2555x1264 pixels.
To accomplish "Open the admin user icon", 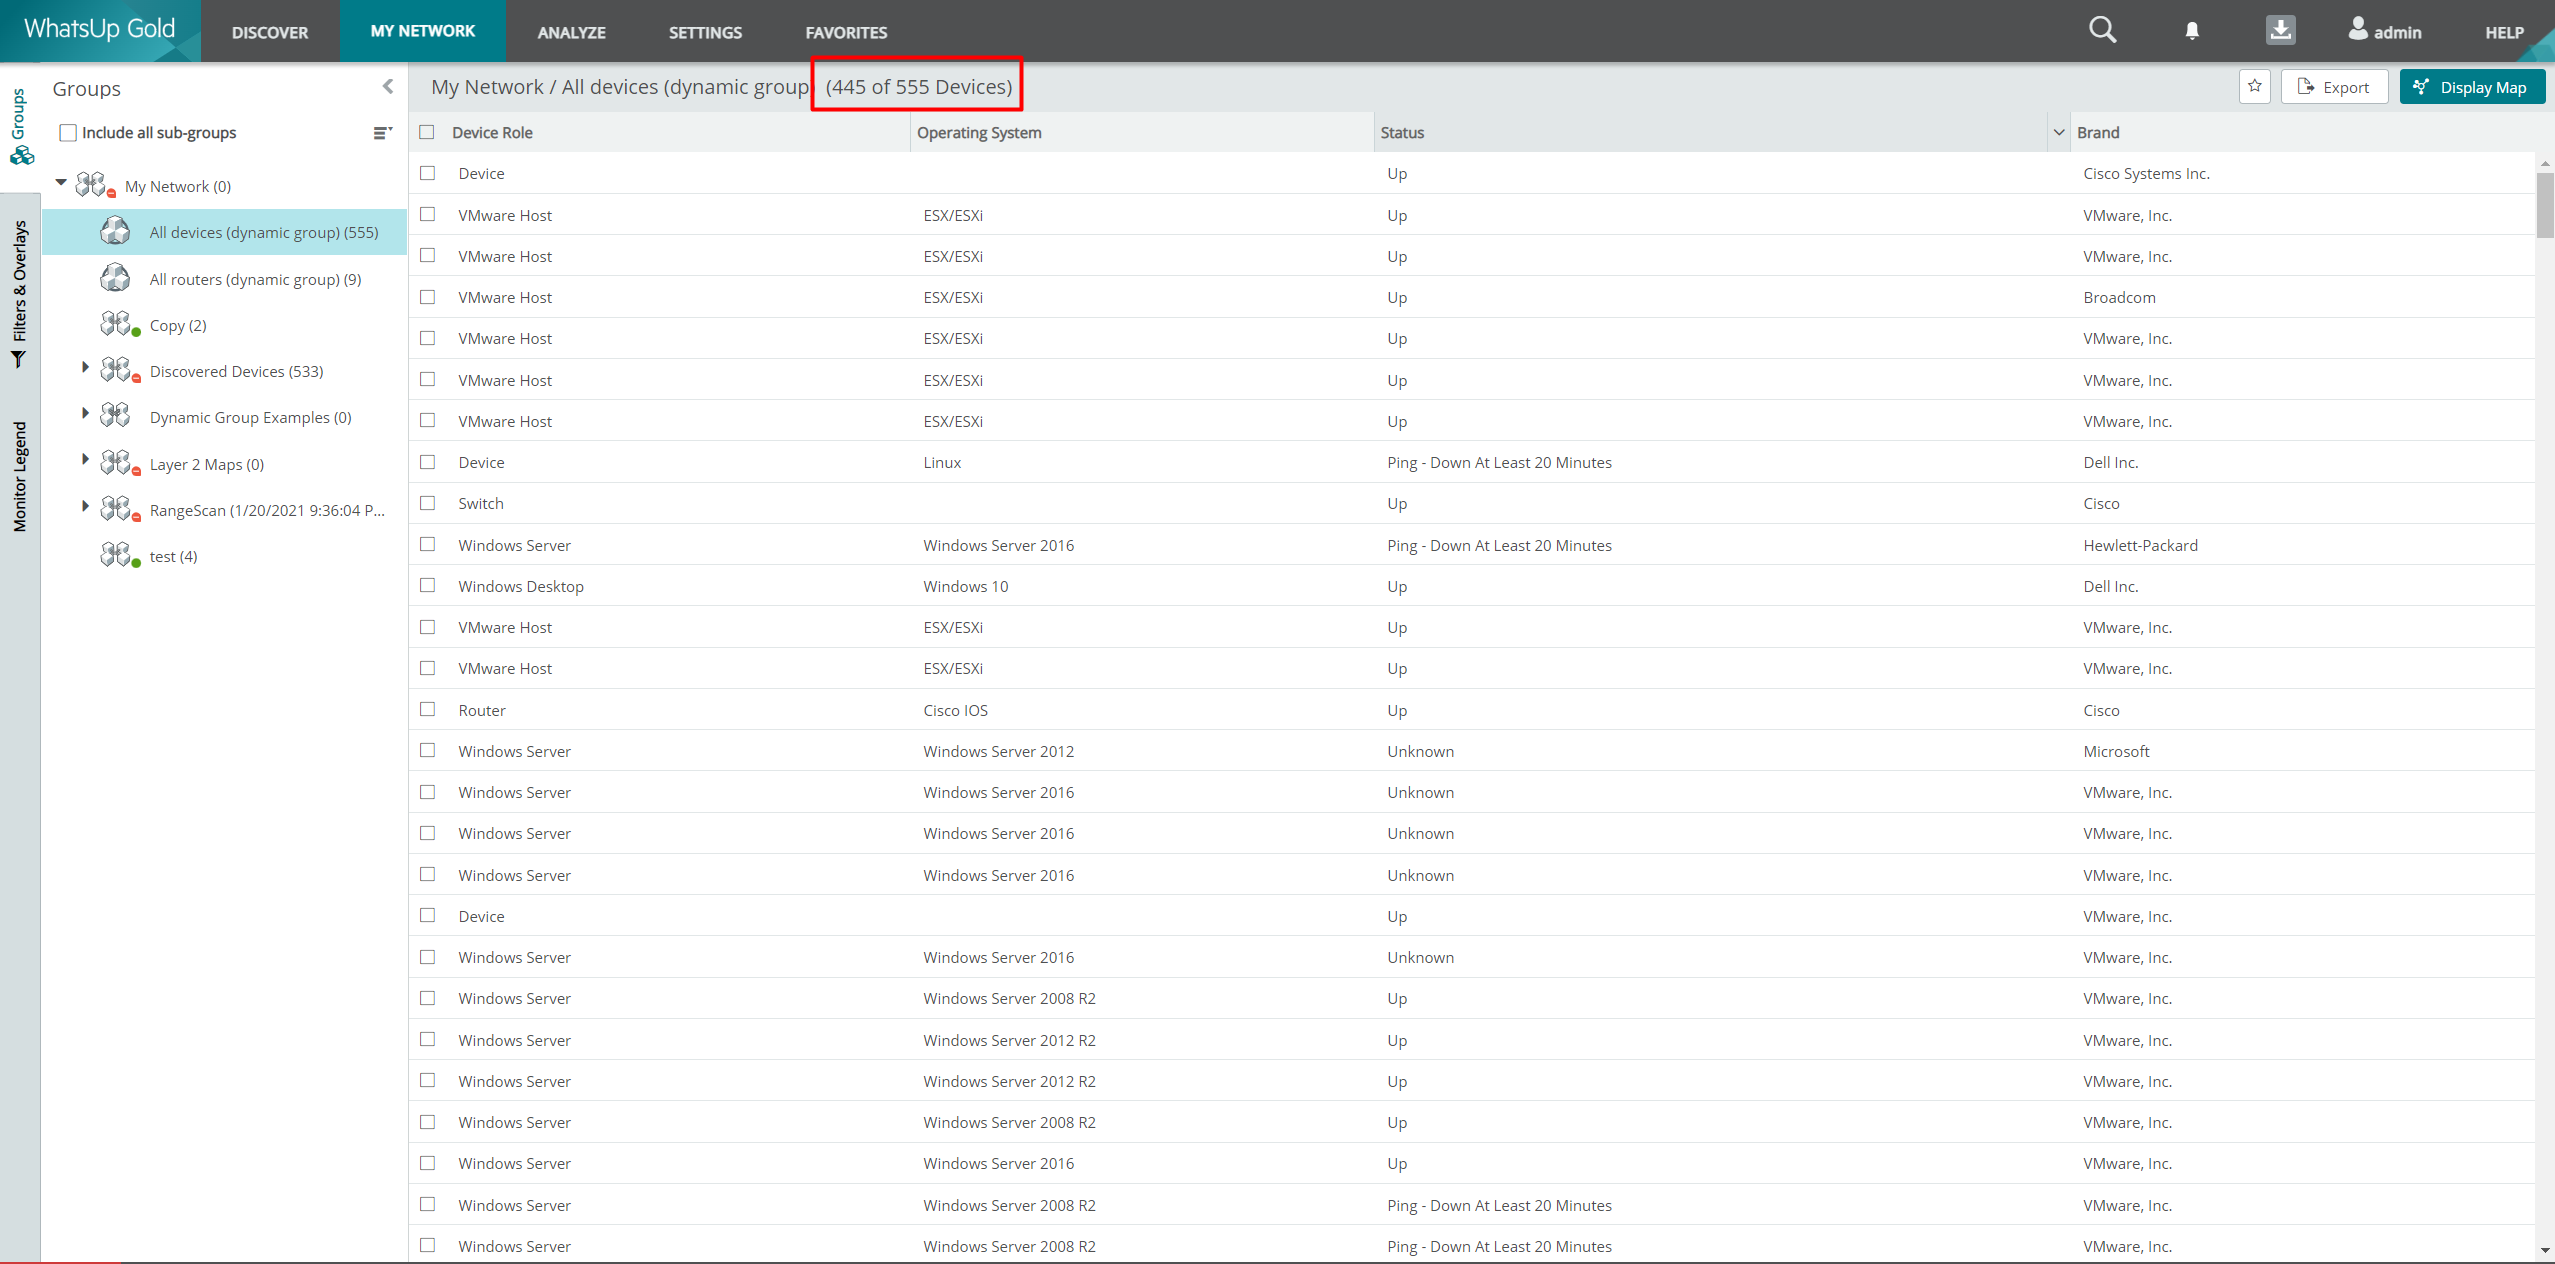I will coord(2358,29).
